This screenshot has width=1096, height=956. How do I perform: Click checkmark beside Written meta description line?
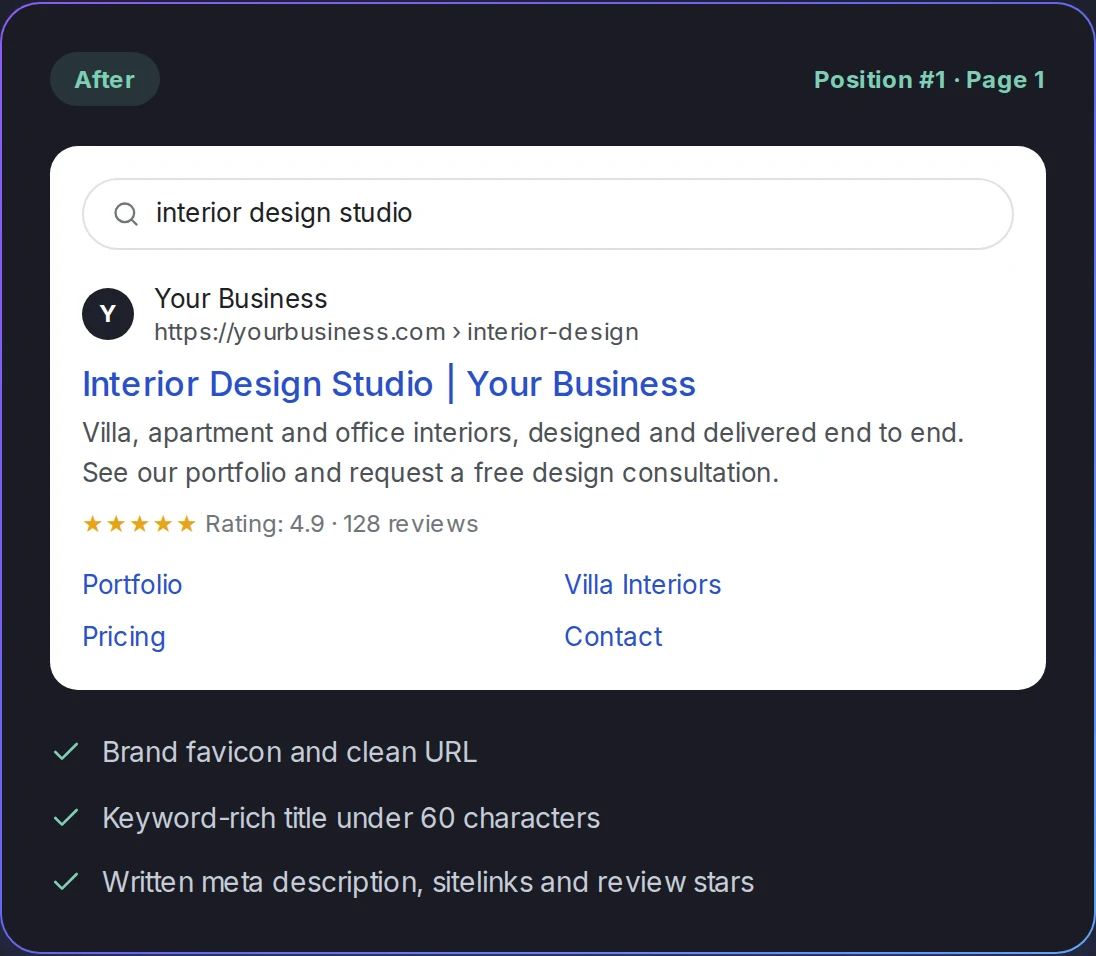[x=66, y=881]
